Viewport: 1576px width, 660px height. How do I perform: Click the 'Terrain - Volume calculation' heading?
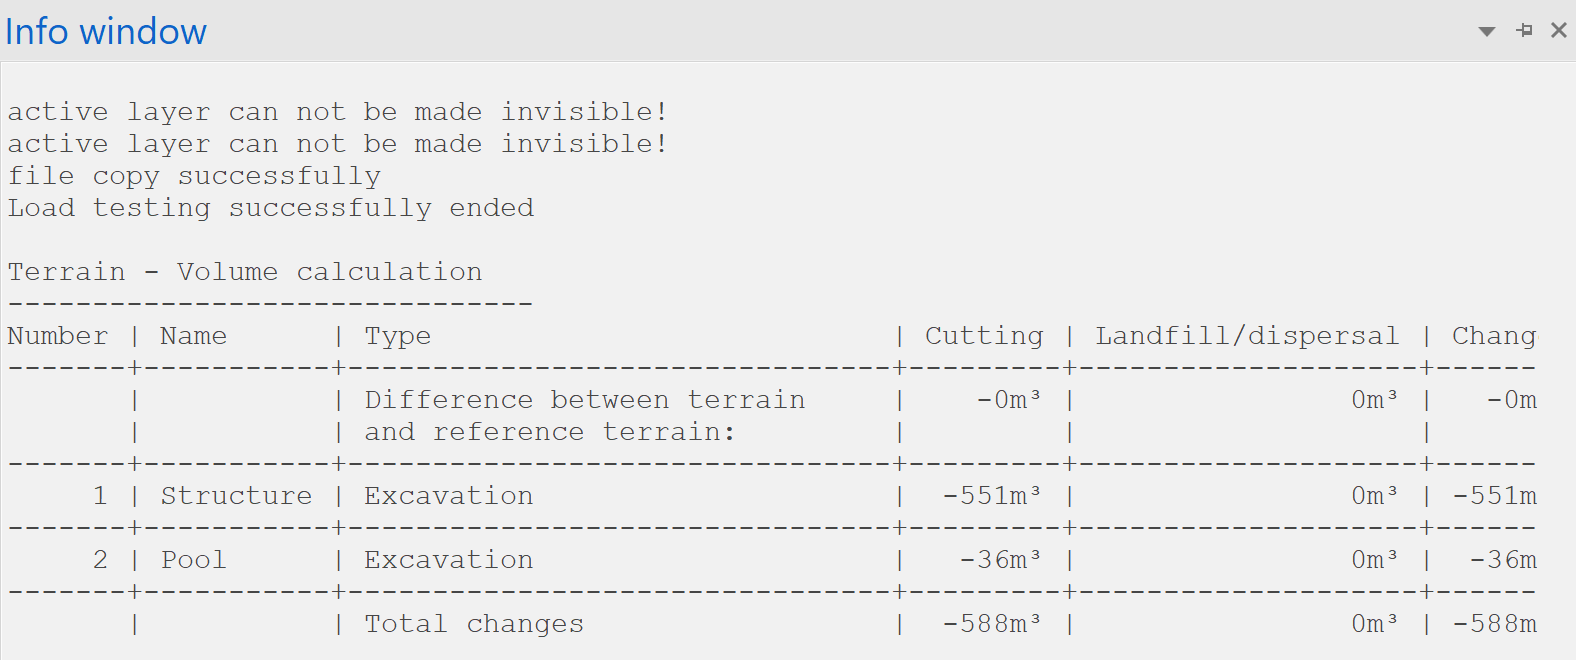tap(245, 271)
